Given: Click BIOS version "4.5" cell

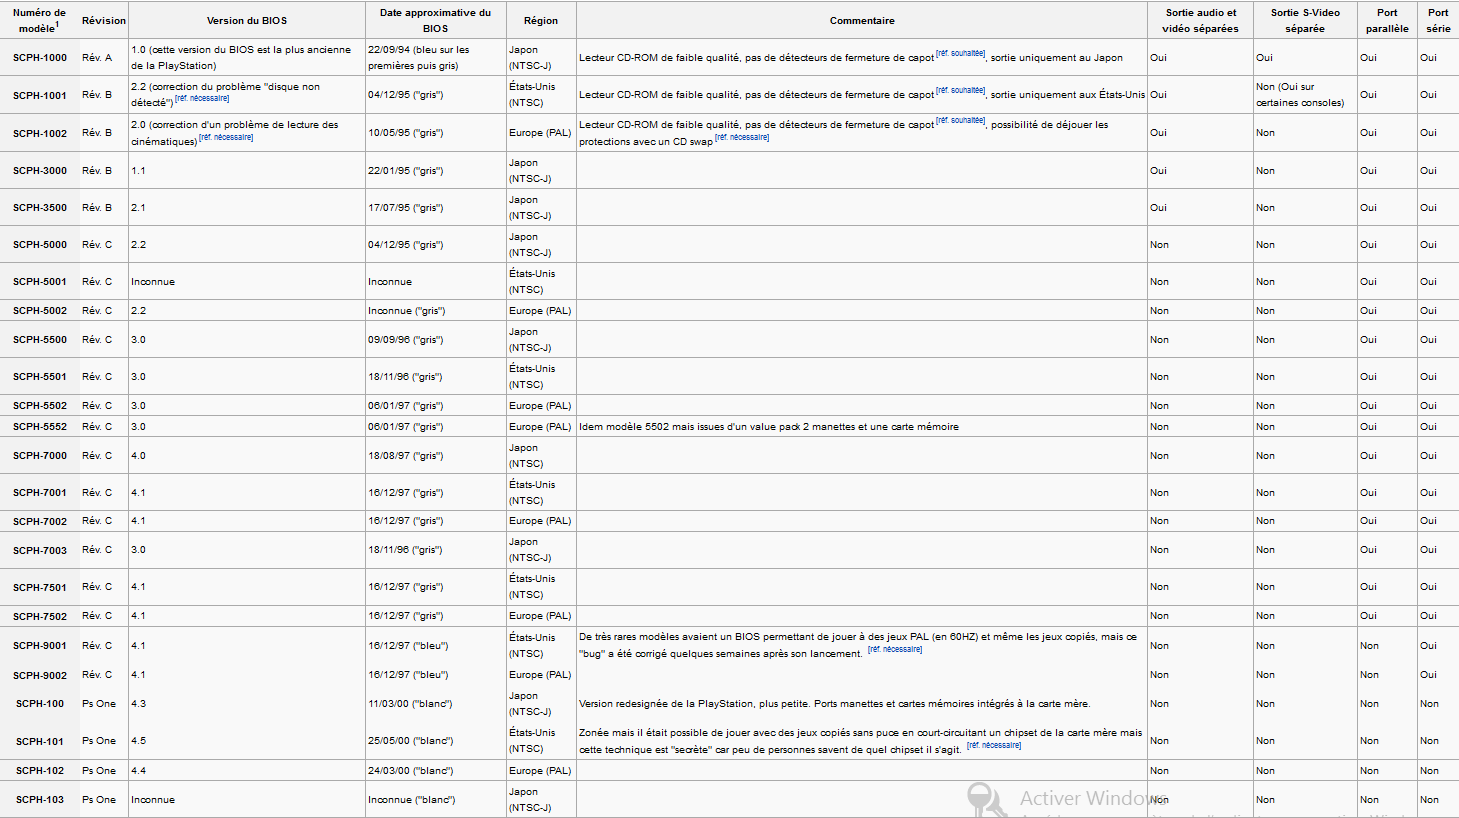Looking at the screenshot, I should 247,742.
